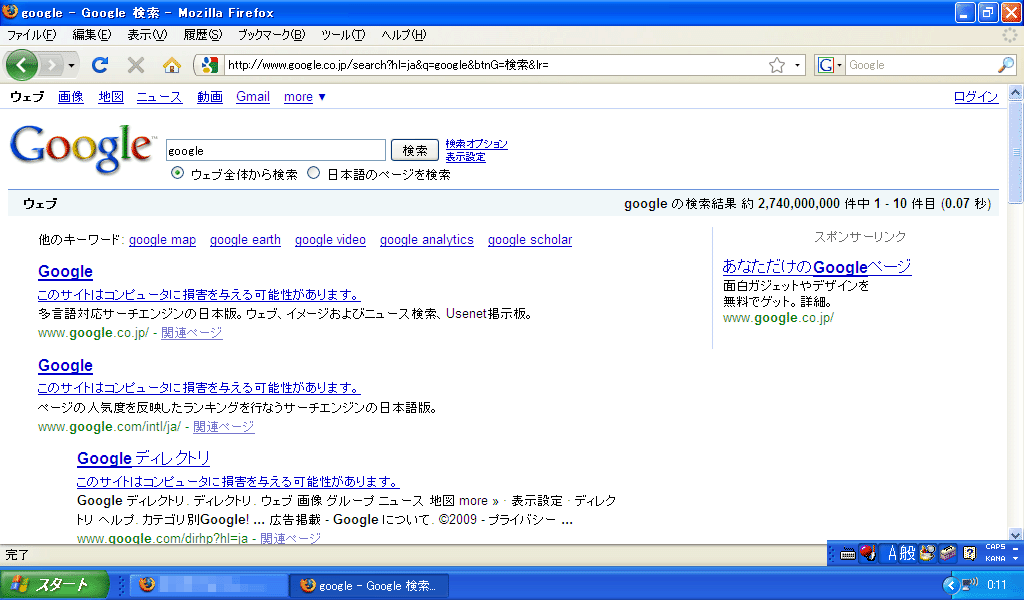1024x600 pixels.
Task: Expand hidden system tray icons arrow
Action: click(x=951, y=585)
